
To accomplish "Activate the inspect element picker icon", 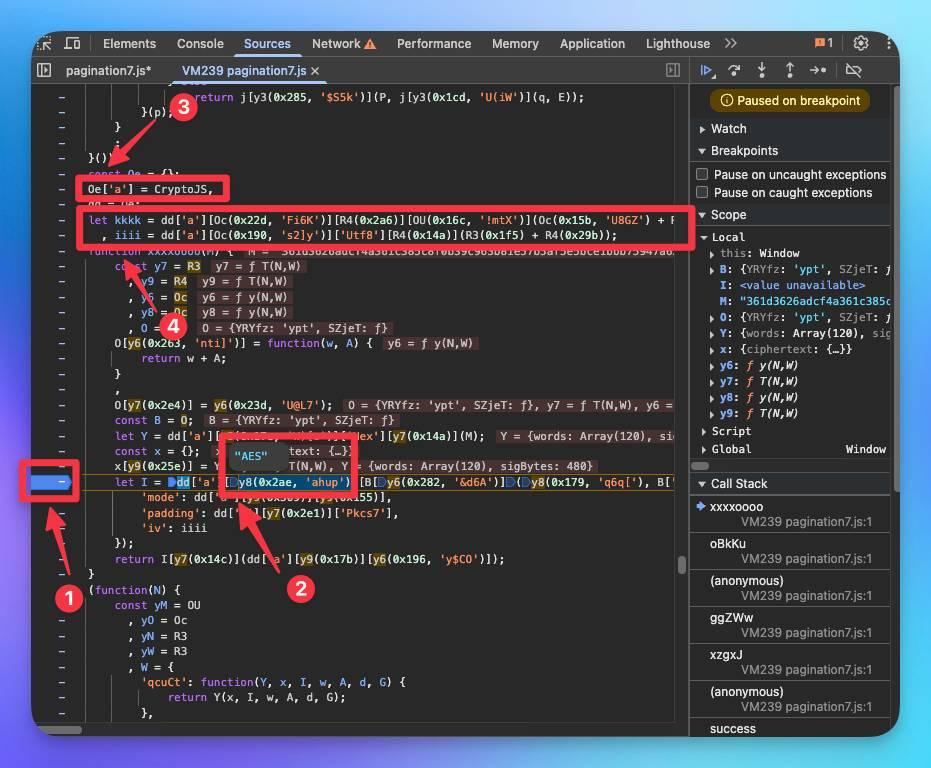I will click(45, 43).
